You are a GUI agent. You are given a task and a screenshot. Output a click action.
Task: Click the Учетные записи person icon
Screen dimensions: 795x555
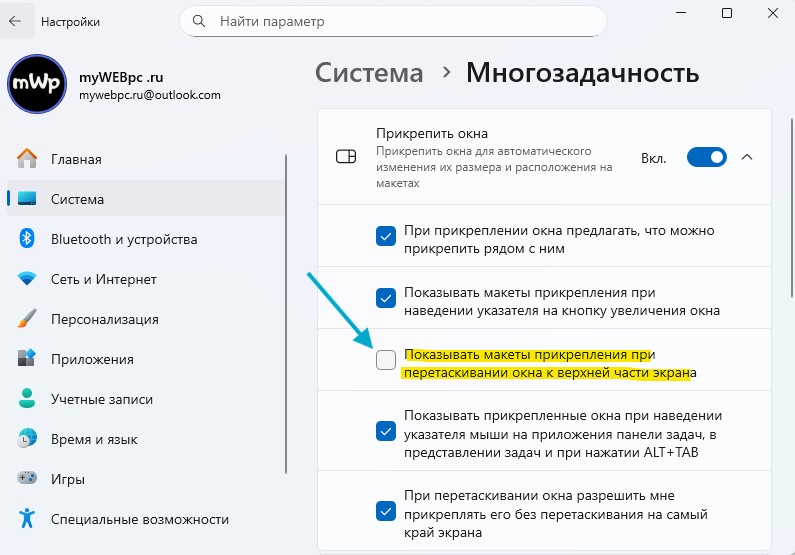(27, 398)
